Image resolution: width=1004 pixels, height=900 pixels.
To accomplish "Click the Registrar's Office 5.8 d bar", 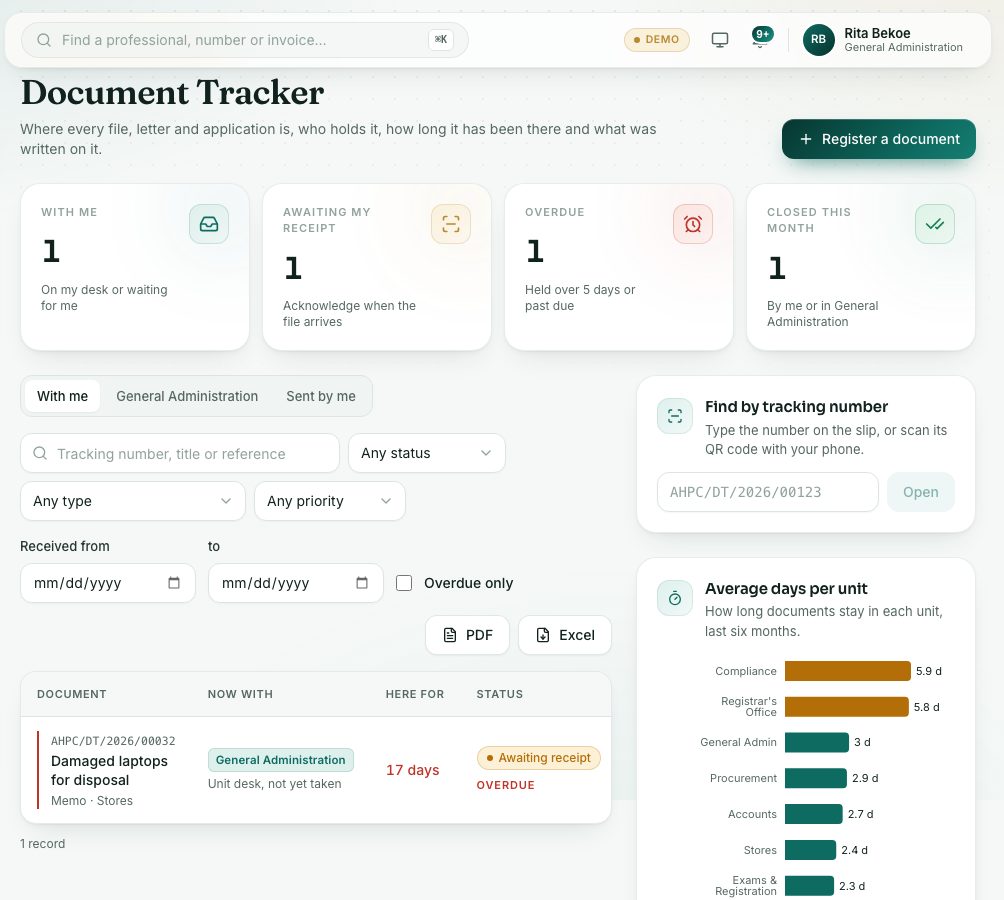I will coord(846,707).
